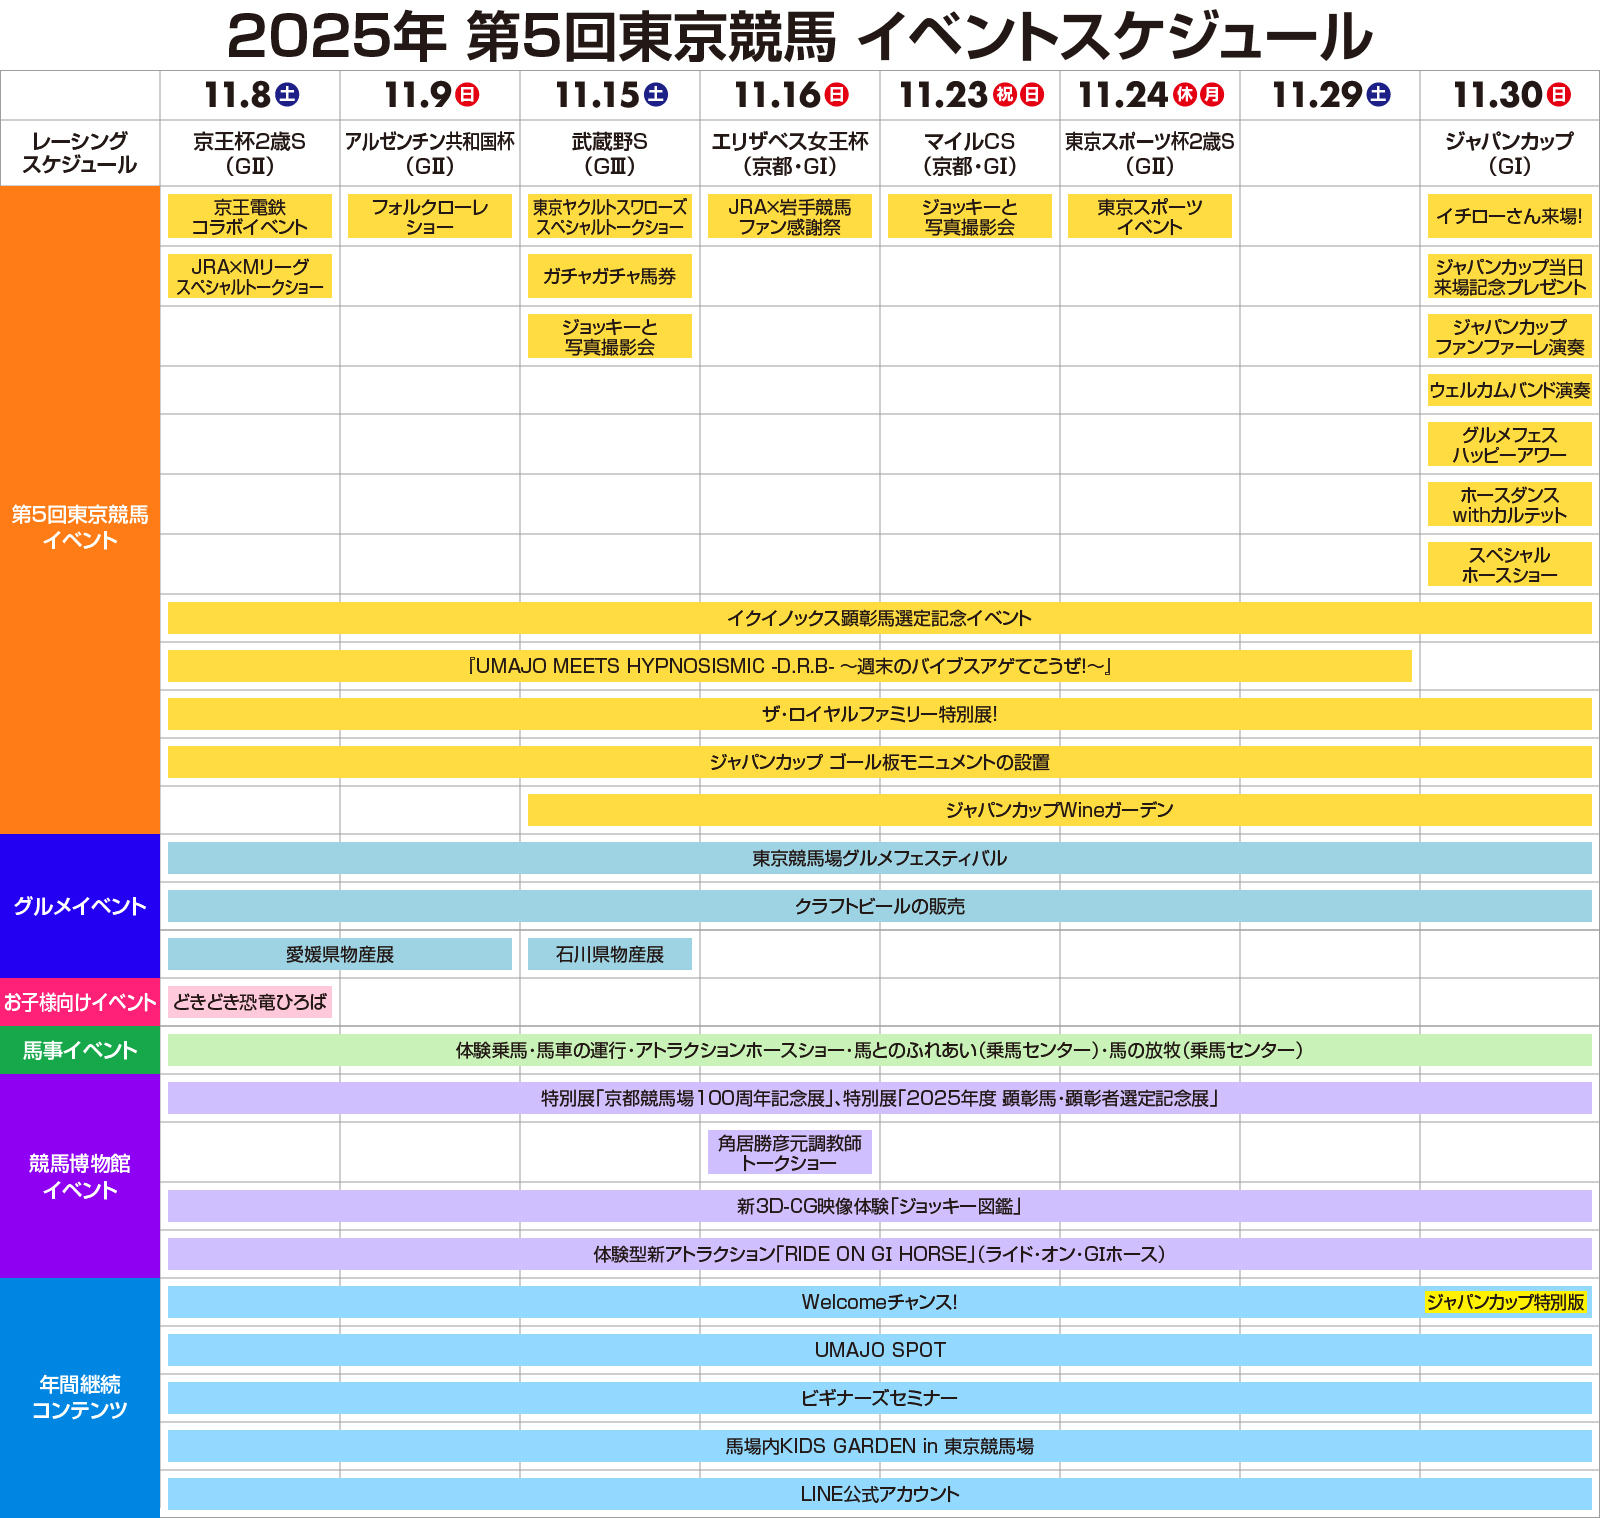Click the ジャパンカップ特別版 highlighted label
The width and height of the screenshot is (1600, 1518).
[1506, 1302]
